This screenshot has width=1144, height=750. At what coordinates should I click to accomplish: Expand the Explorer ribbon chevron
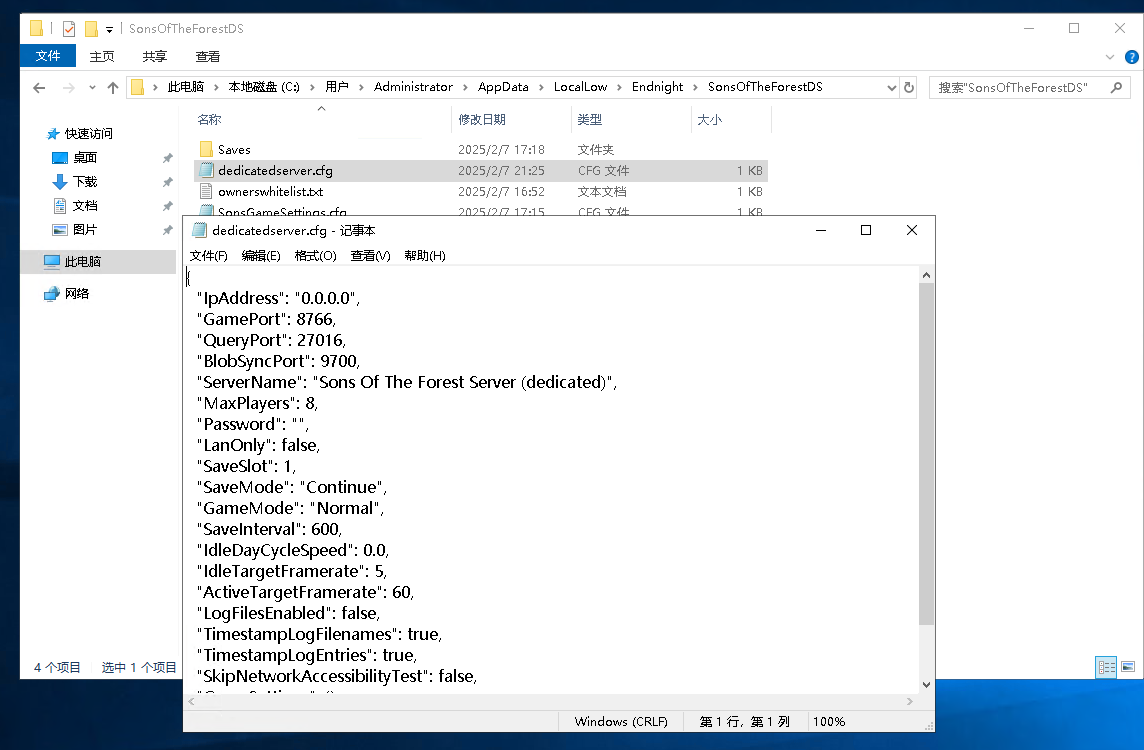(x=1110, y=57)
